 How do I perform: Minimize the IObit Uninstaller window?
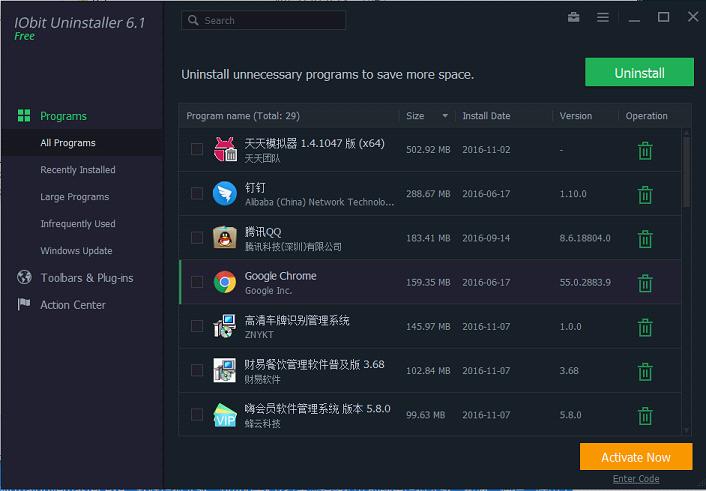[x=634, y=19]
